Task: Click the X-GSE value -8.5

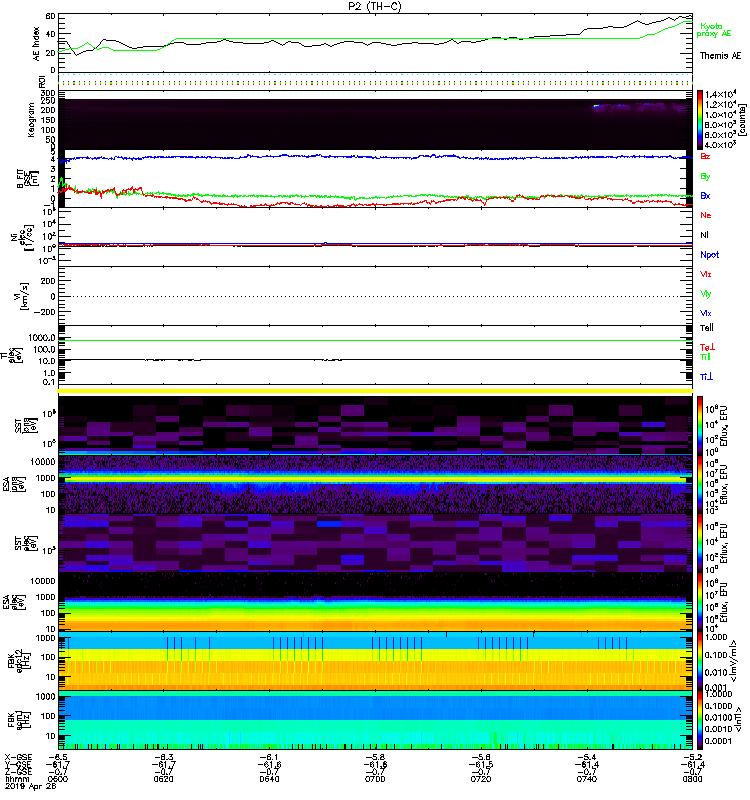Action: click(x=57, y=757)
